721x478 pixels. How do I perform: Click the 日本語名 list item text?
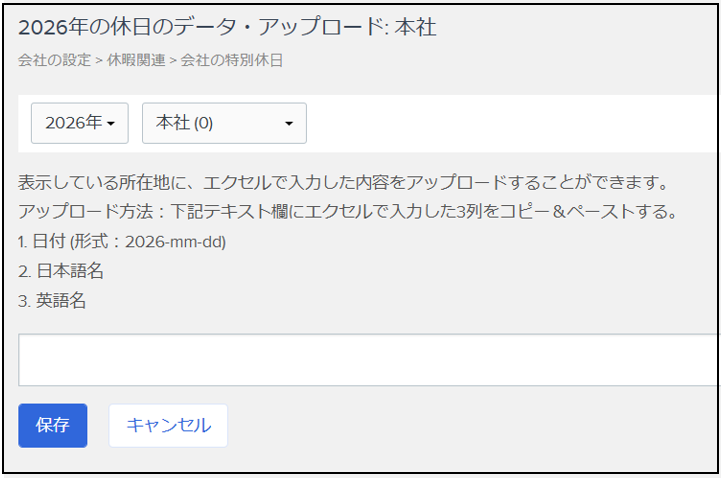[70, 271]
